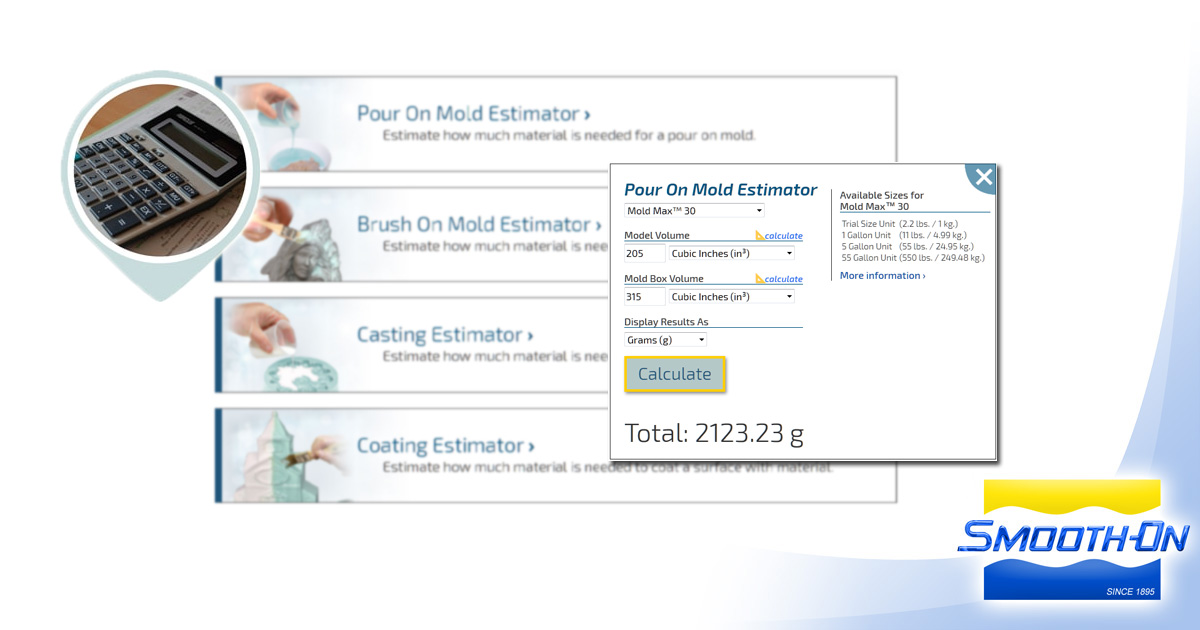Open the Display Results As Grams dropdown
This screenshot has height=630, width=1200.
(x=665, y=340)
